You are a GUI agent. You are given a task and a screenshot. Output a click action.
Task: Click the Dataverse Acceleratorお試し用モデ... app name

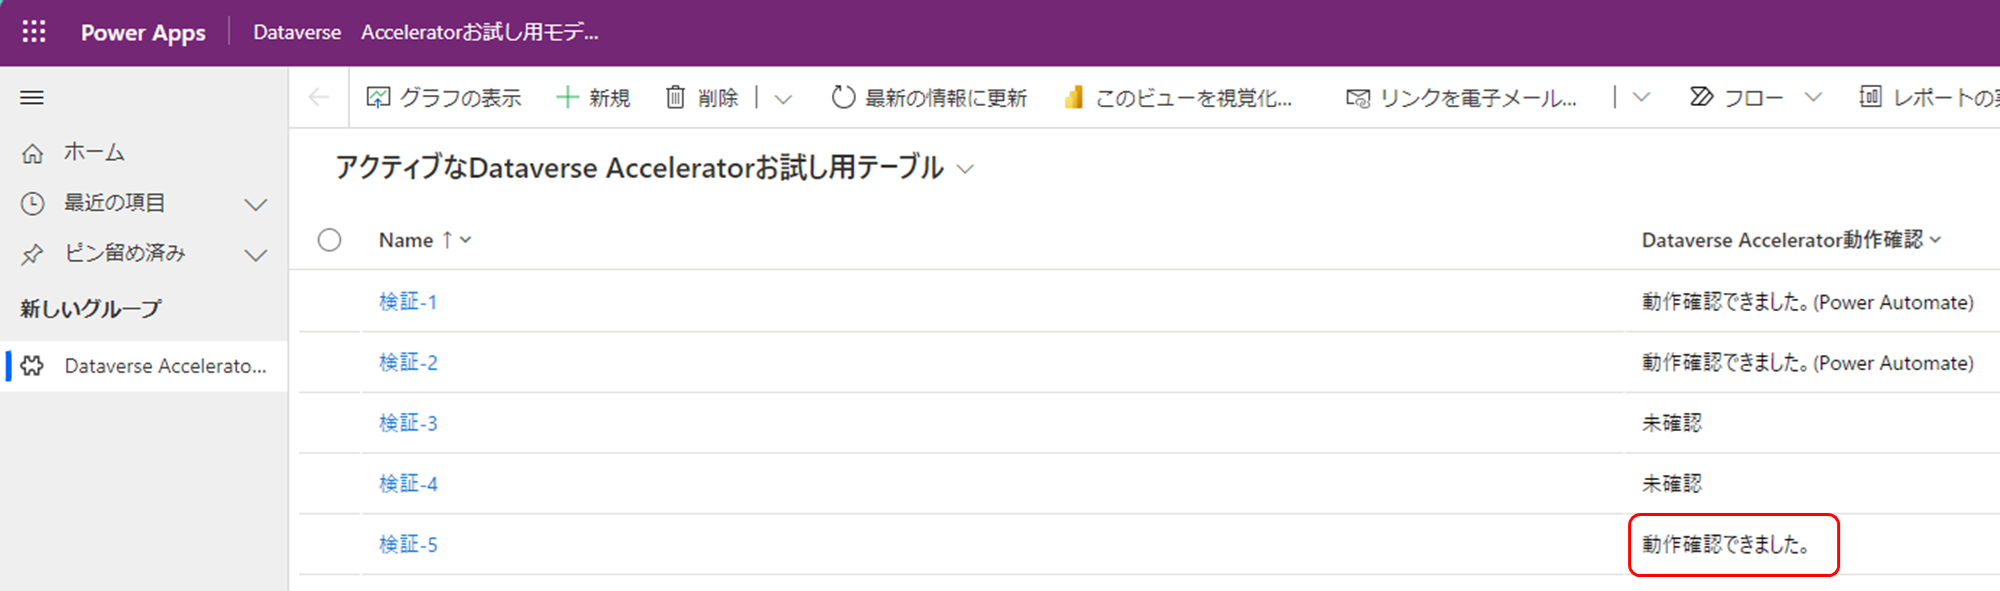click(x=426, y=32)
